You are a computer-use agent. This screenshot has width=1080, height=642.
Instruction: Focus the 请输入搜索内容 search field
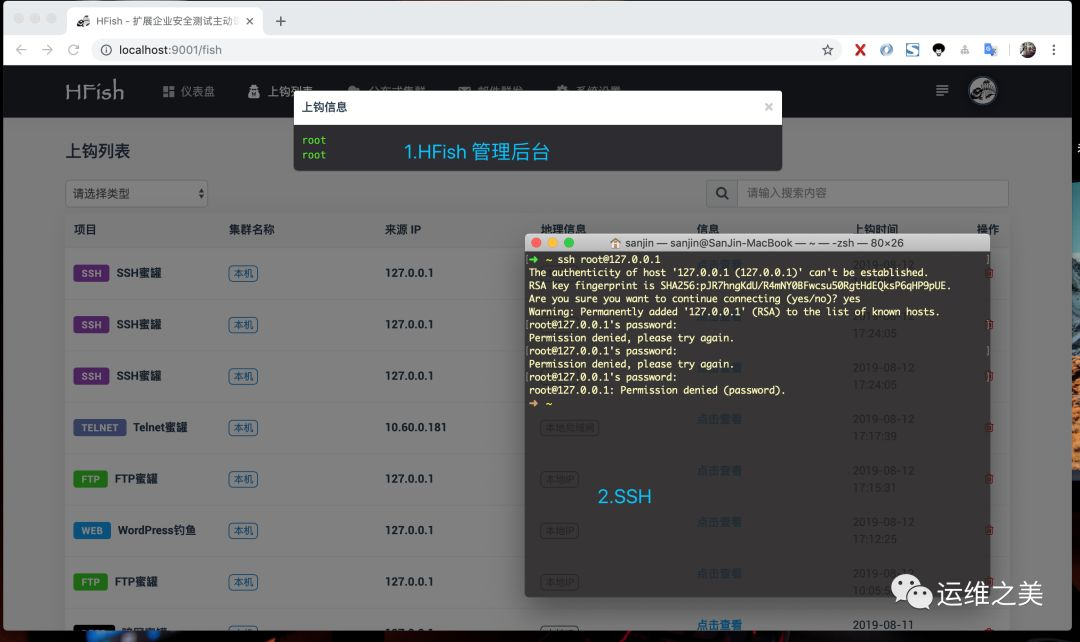click(x=873, y=194)
